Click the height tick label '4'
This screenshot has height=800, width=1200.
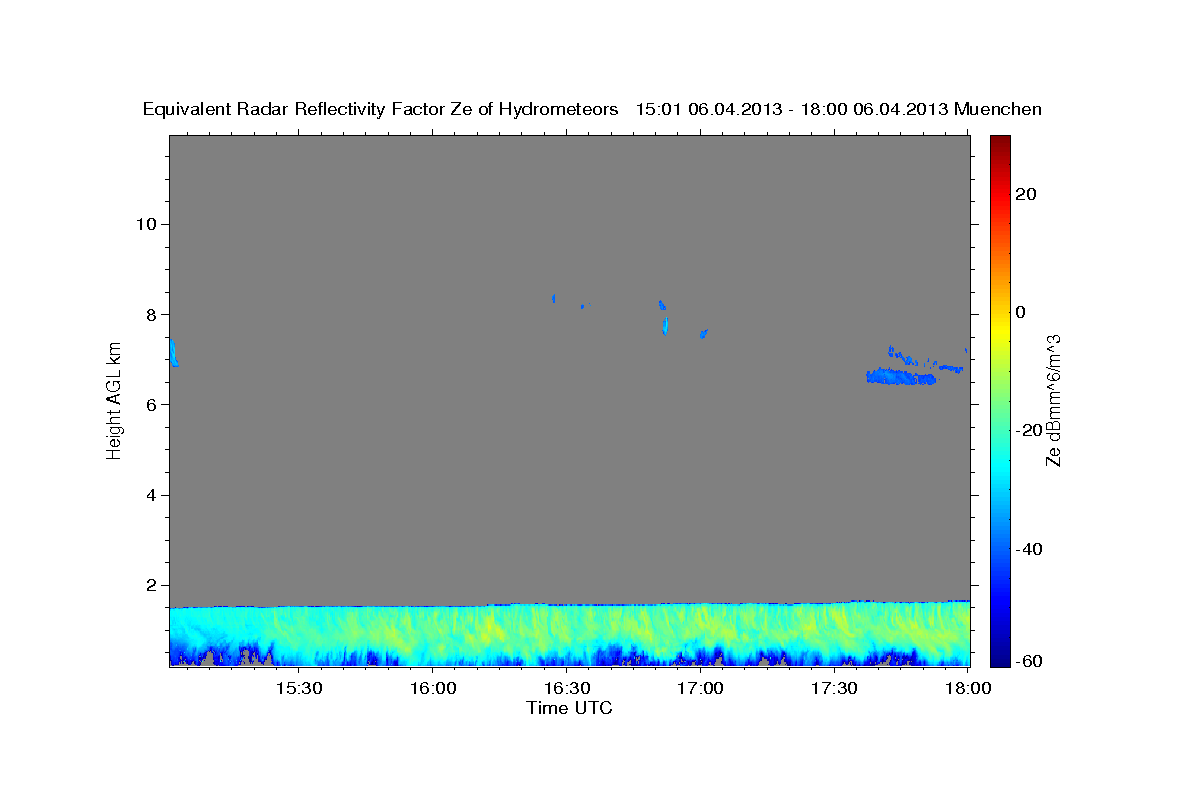coord(151,495)
